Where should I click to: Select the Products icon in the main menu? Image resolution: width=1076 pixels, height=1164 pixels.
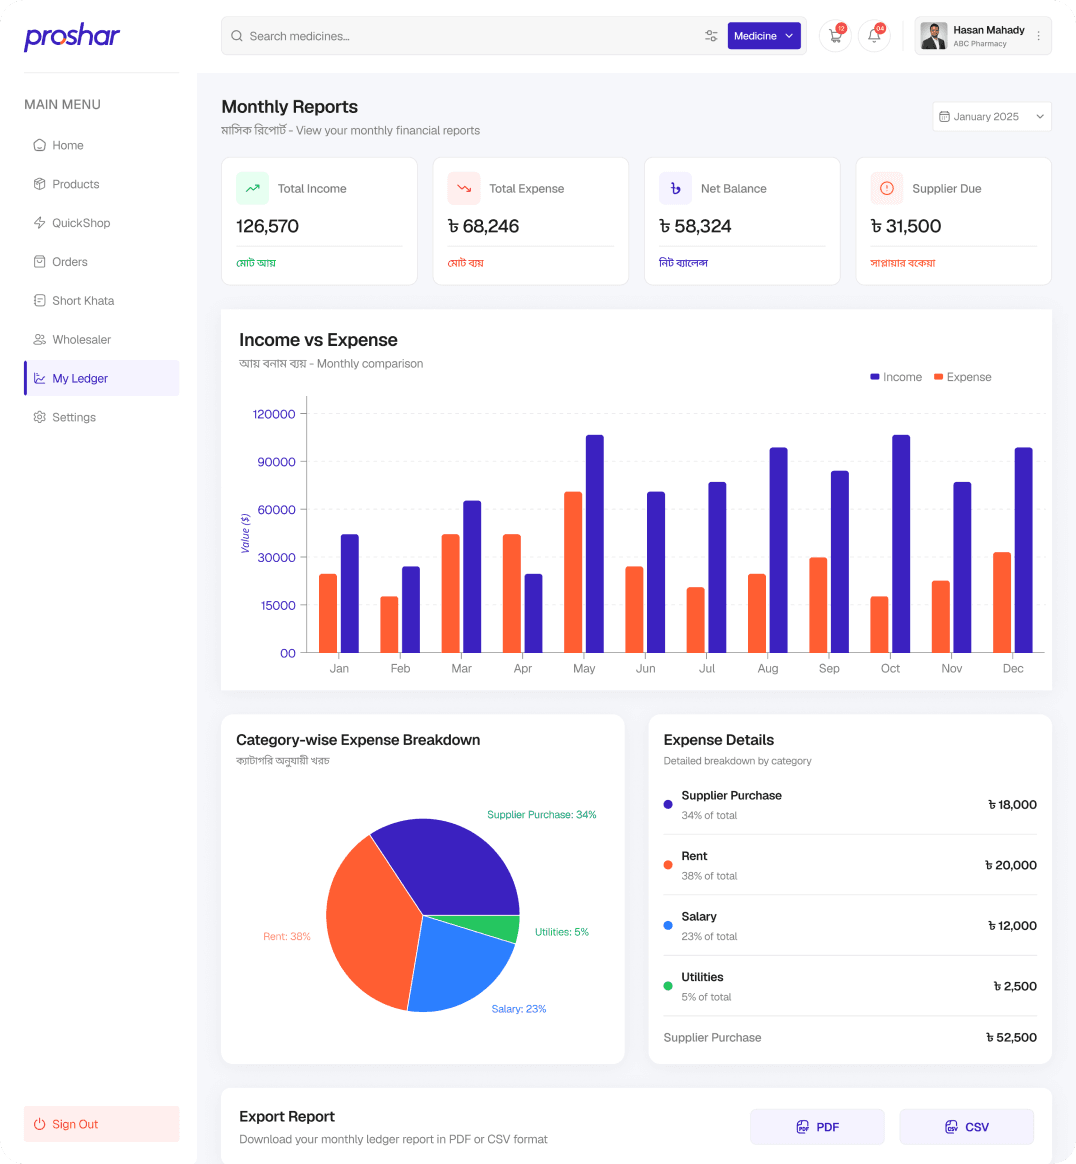click(x=40, y=184)
